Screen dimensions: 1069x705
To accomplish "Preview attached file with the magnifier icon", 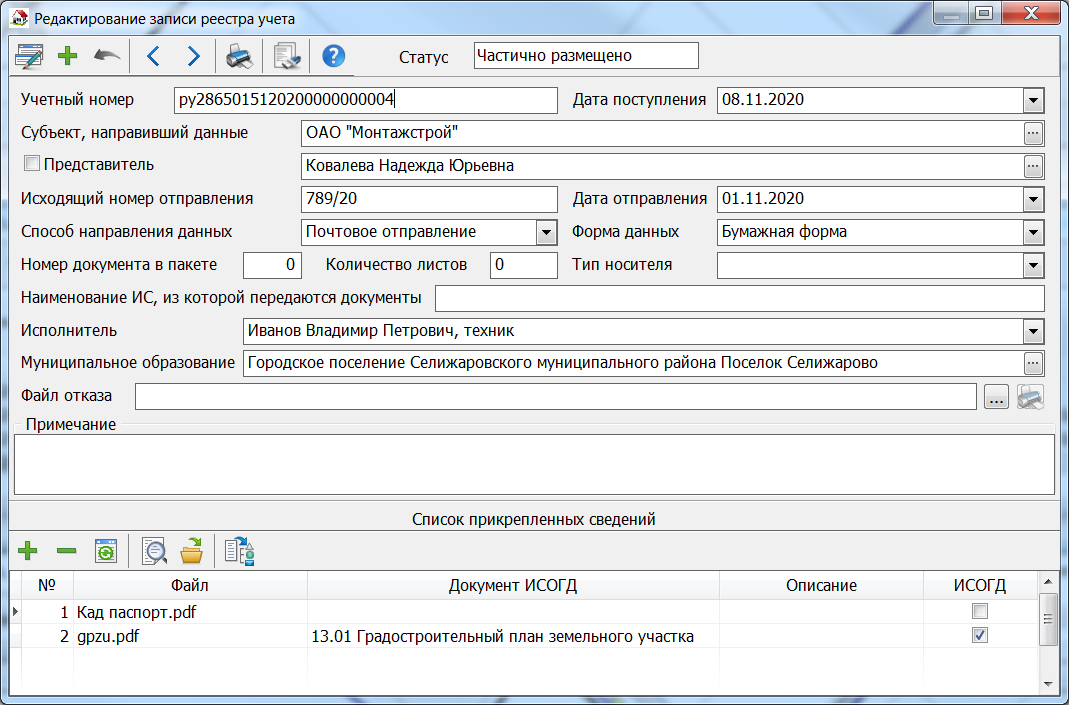I will tap(154, 550).
